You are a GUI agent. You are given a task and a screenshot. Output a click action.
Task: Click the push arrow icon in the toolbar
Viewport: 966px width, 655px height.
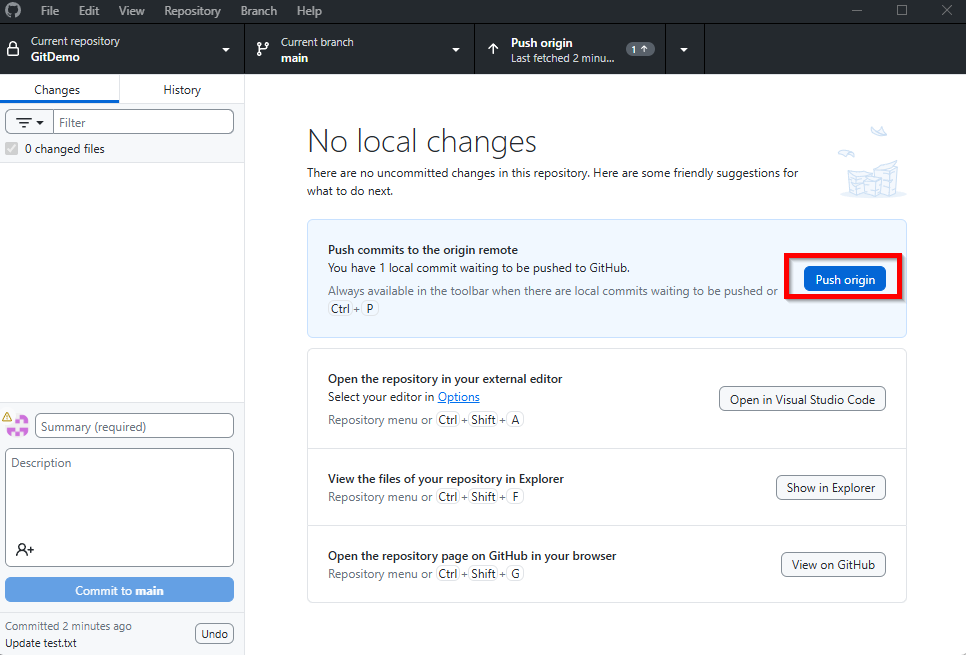[x=493, y=49]
